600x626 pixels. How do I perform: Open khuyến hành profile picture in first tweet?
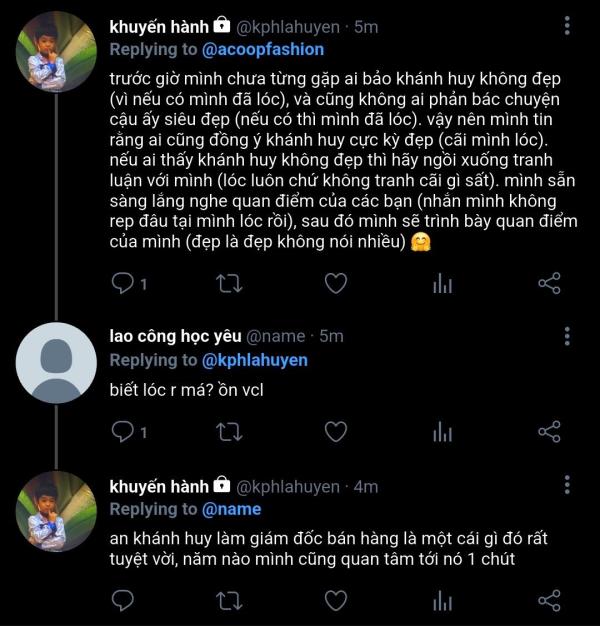click(x=56, y=52)
